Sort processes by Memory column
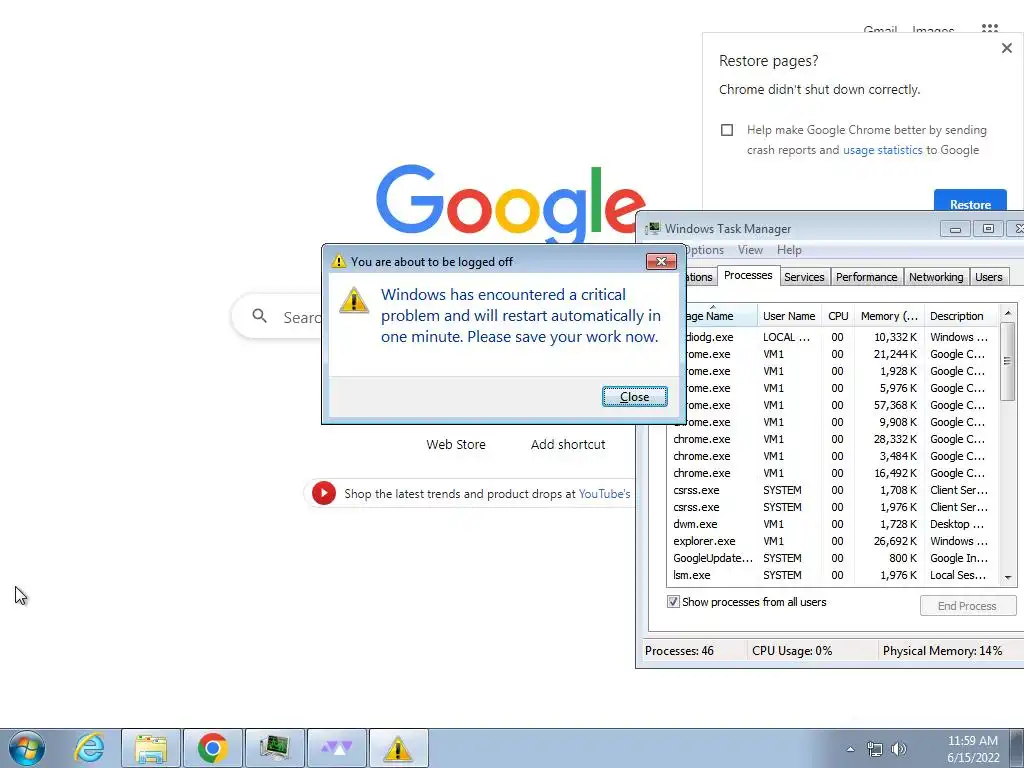1024x768 pixels. click(889, 316)
